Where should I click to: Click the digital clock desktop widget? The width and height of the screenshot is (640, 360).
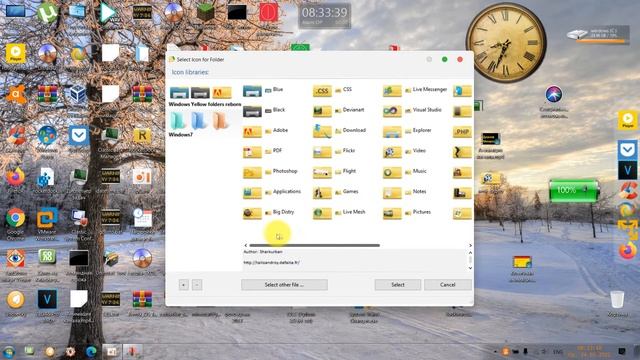(324, 16)
